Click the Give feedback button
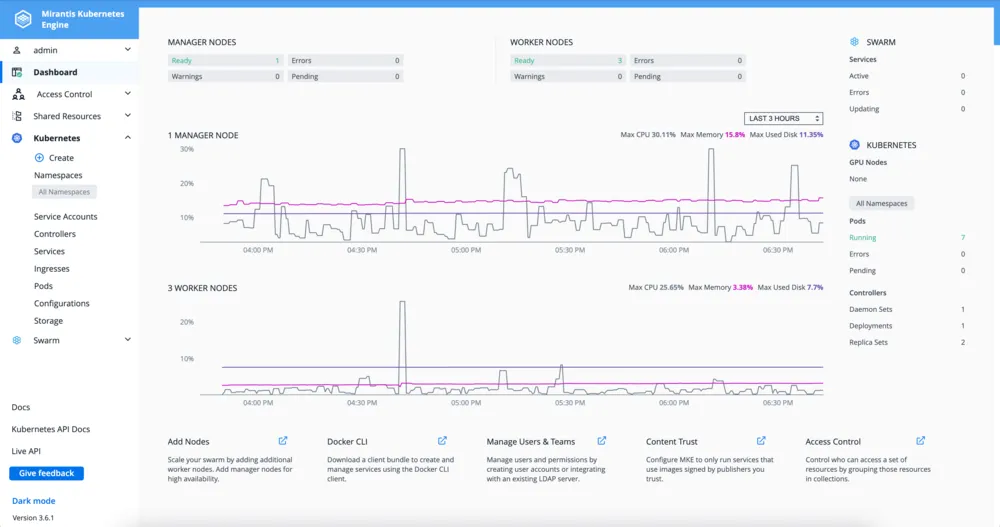Viewport: 1000px width, 527px height. tap(47, 473)
